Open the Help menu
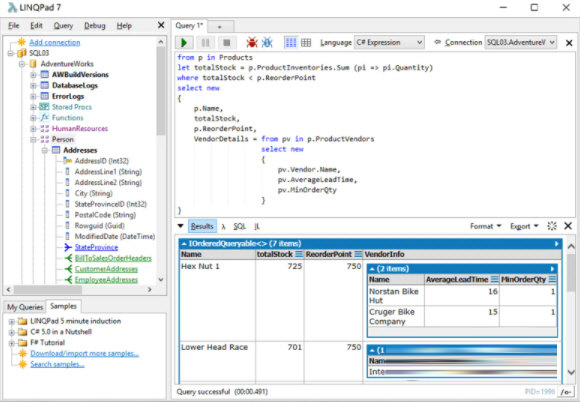580x402 pixels. click(x=124, y=26)
